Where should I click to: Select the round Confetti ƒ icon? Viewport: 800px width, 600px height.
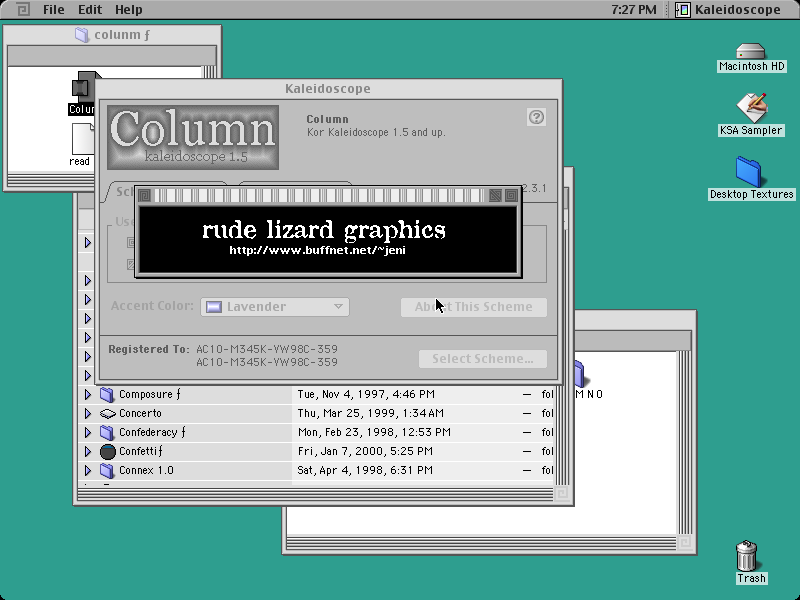(x=107, y=451)
